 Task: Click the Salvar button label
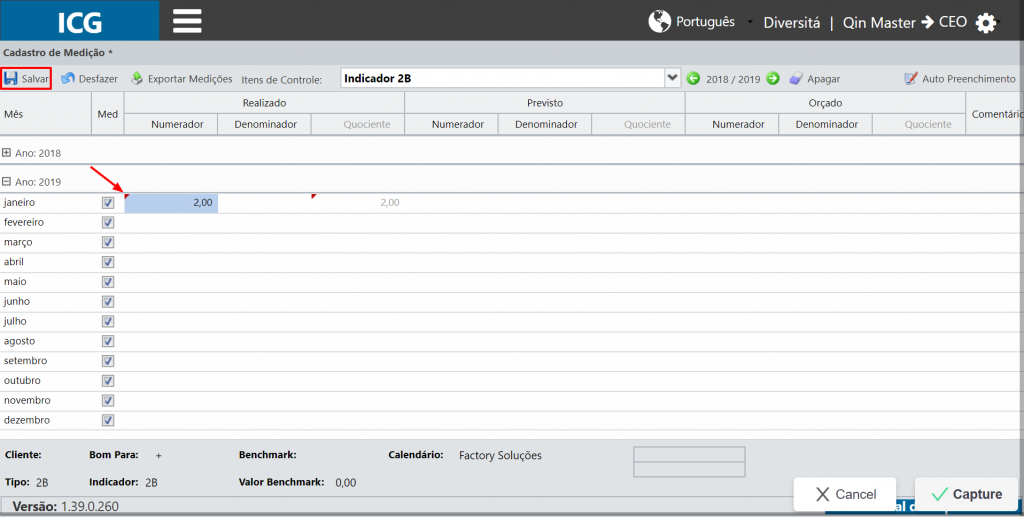click(x=35, y=79)
